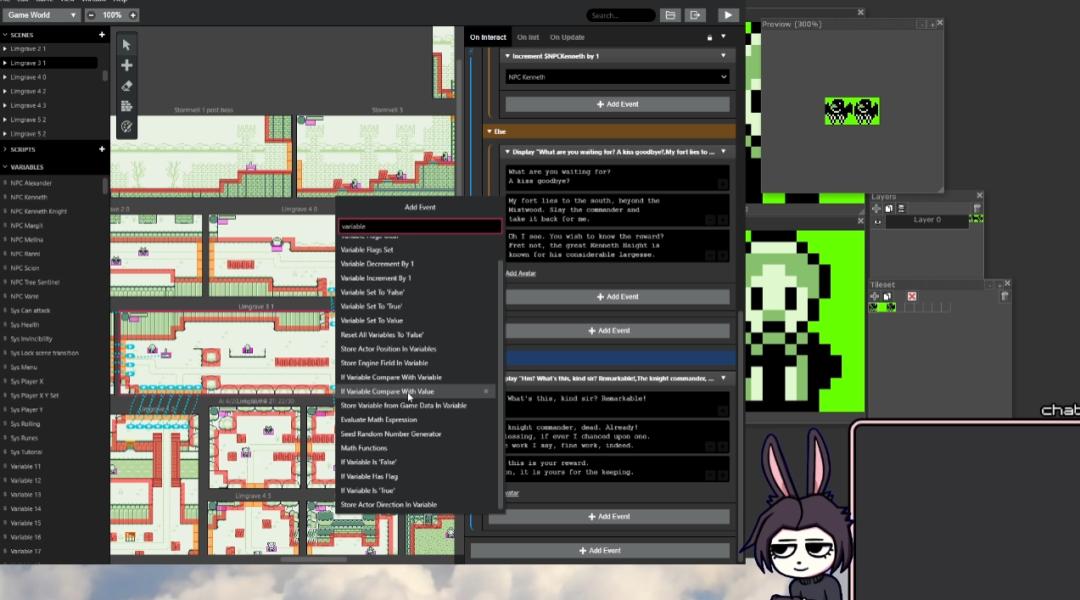Toggle Layer 0 visibility eye
This screenshot has height=600, width=1080.
coord(878,221)
